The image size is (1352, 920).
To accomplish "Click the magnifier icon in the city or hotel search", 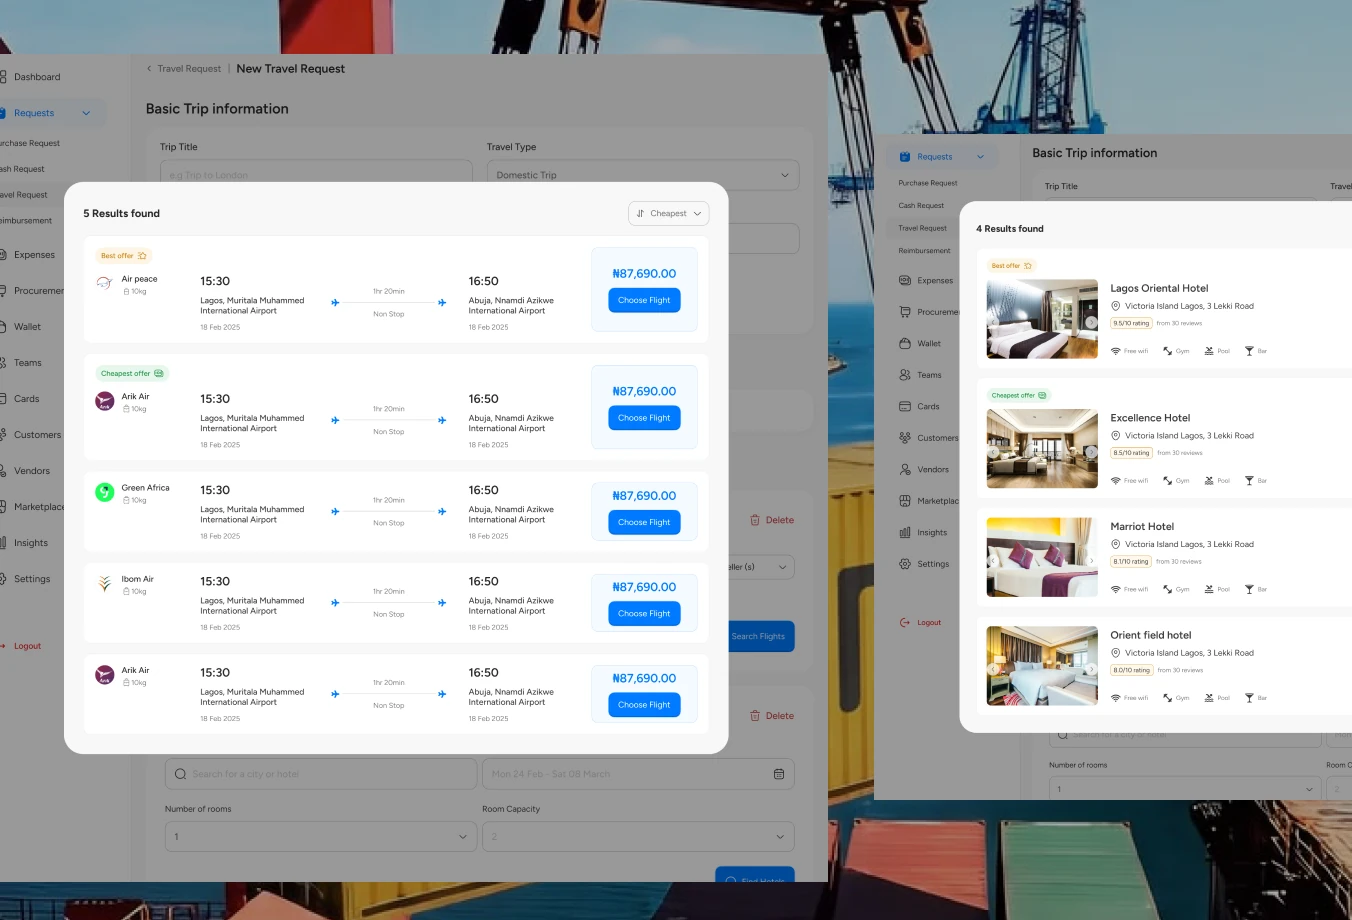I will tap(180, 774).
